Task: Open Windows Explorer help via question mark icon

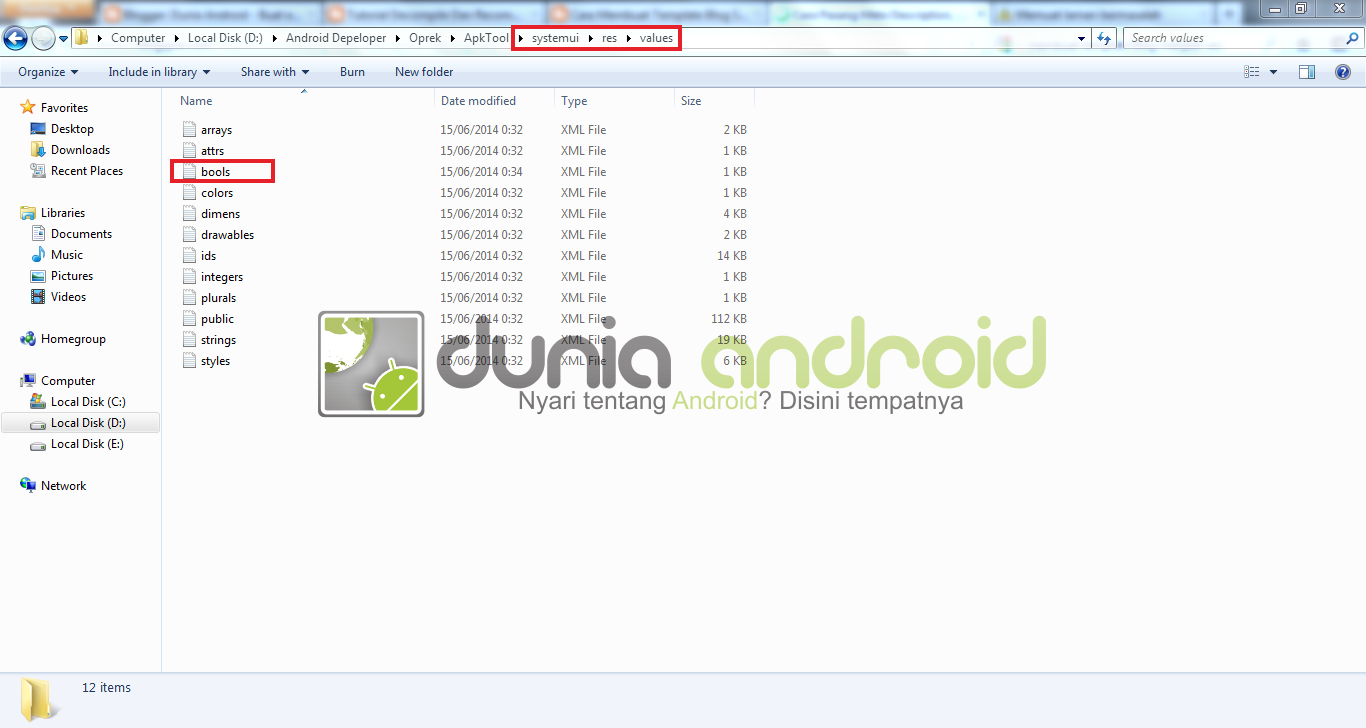Action: pos(1343,71)
